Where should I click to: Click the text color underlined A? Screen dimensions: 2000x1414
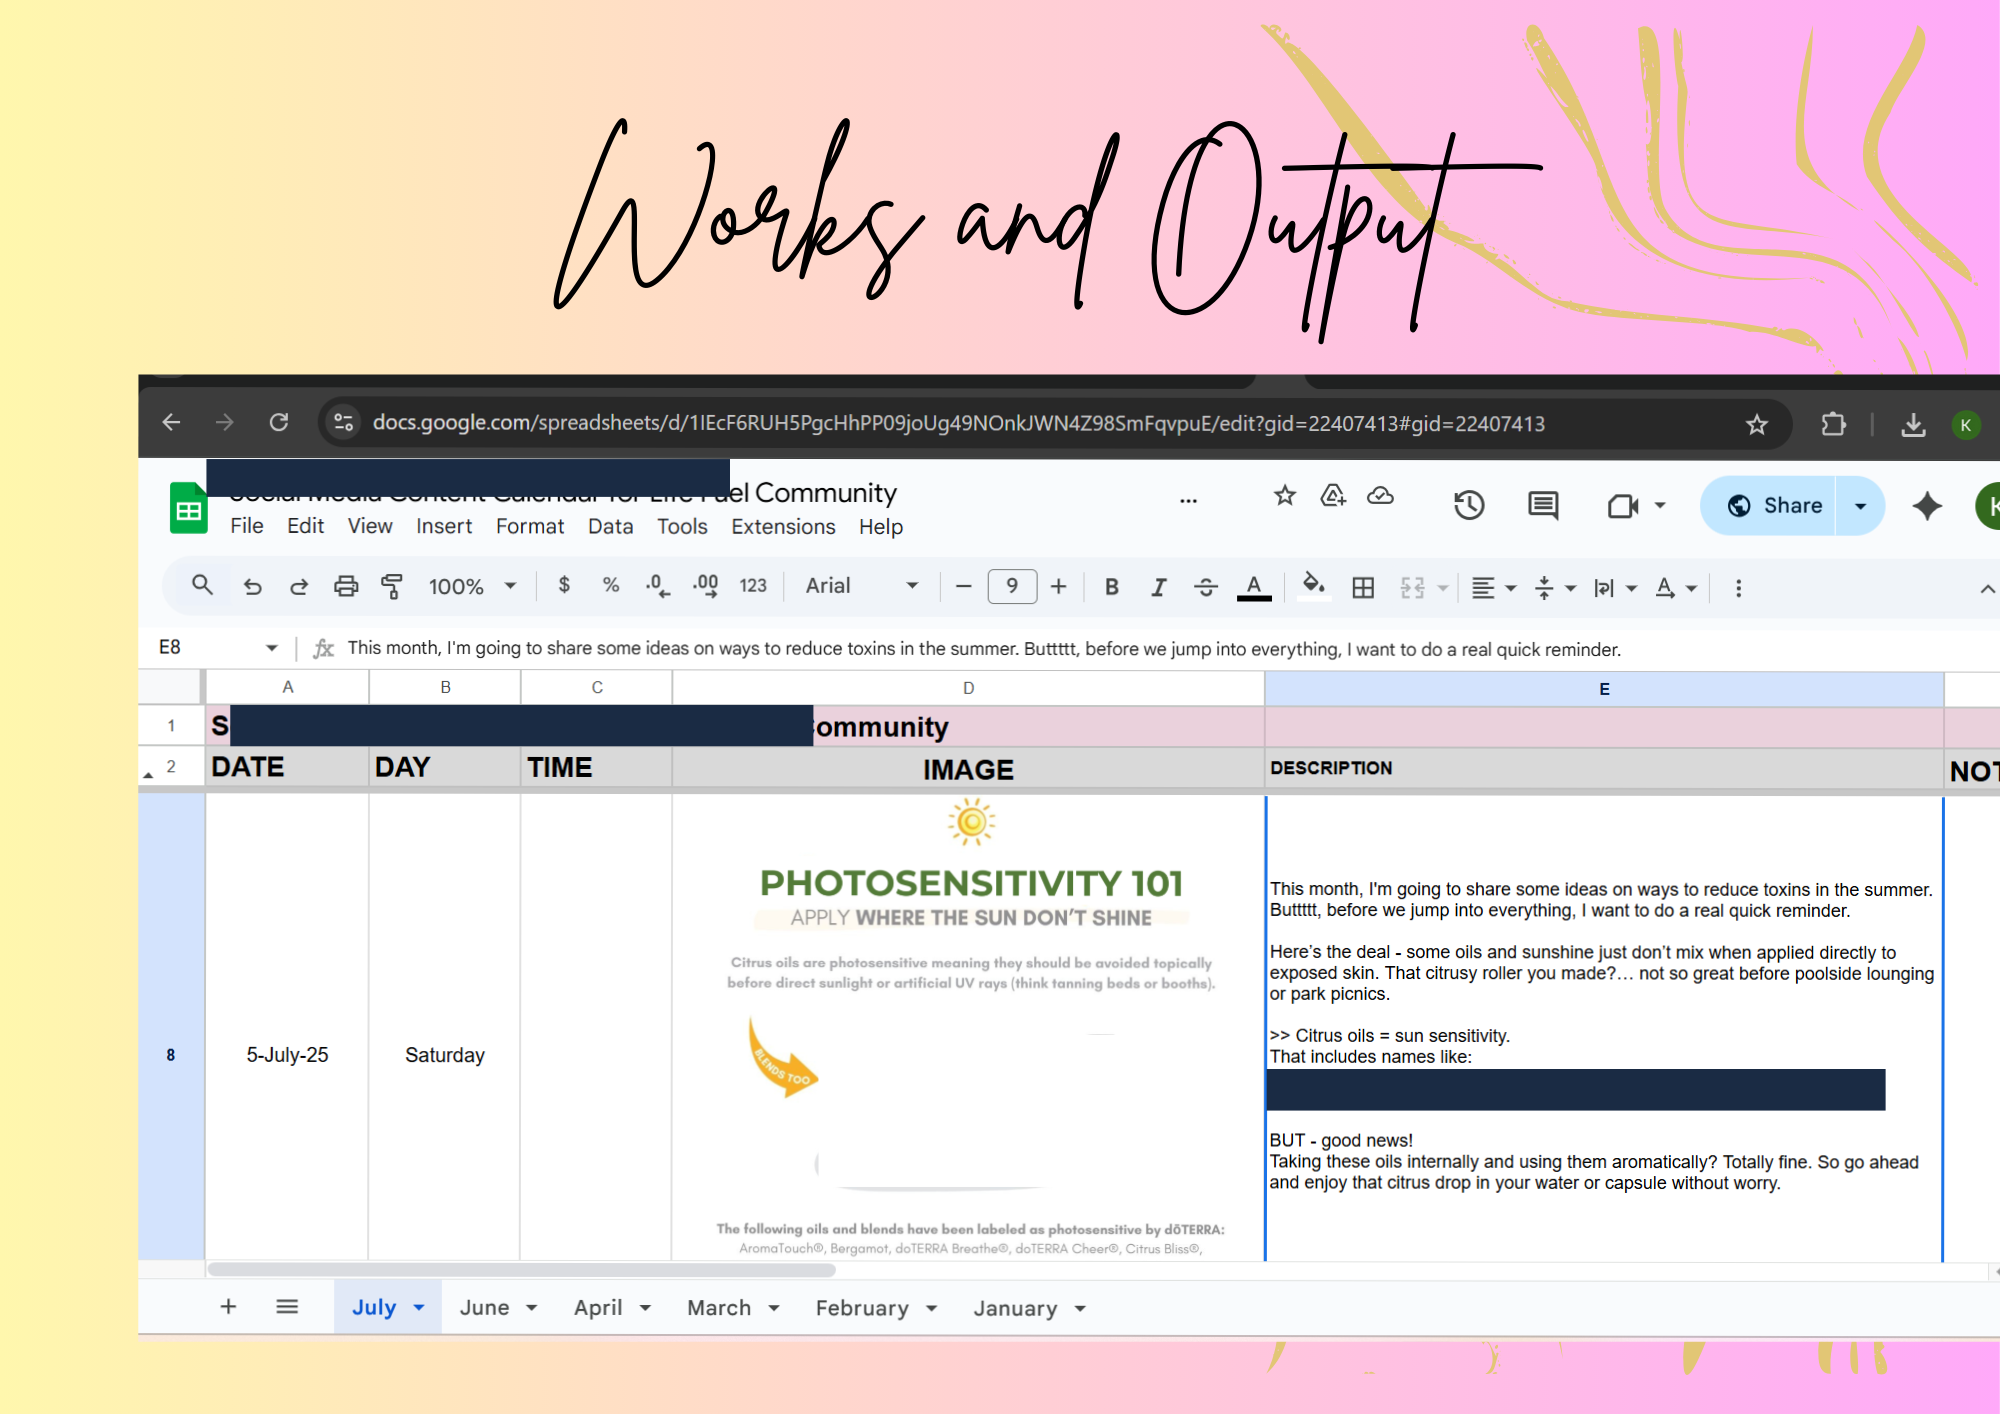point(1253,587)
